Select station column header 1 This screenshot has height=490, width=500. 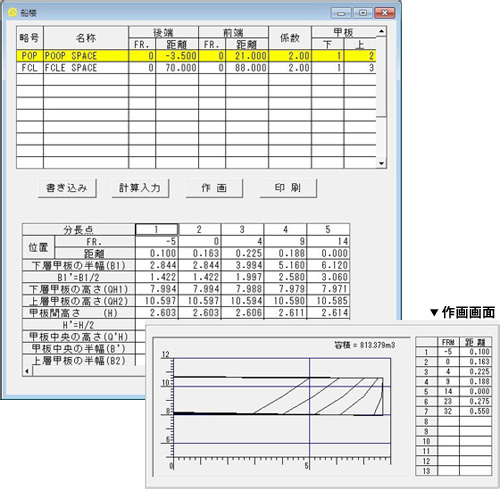coord(157,229)
